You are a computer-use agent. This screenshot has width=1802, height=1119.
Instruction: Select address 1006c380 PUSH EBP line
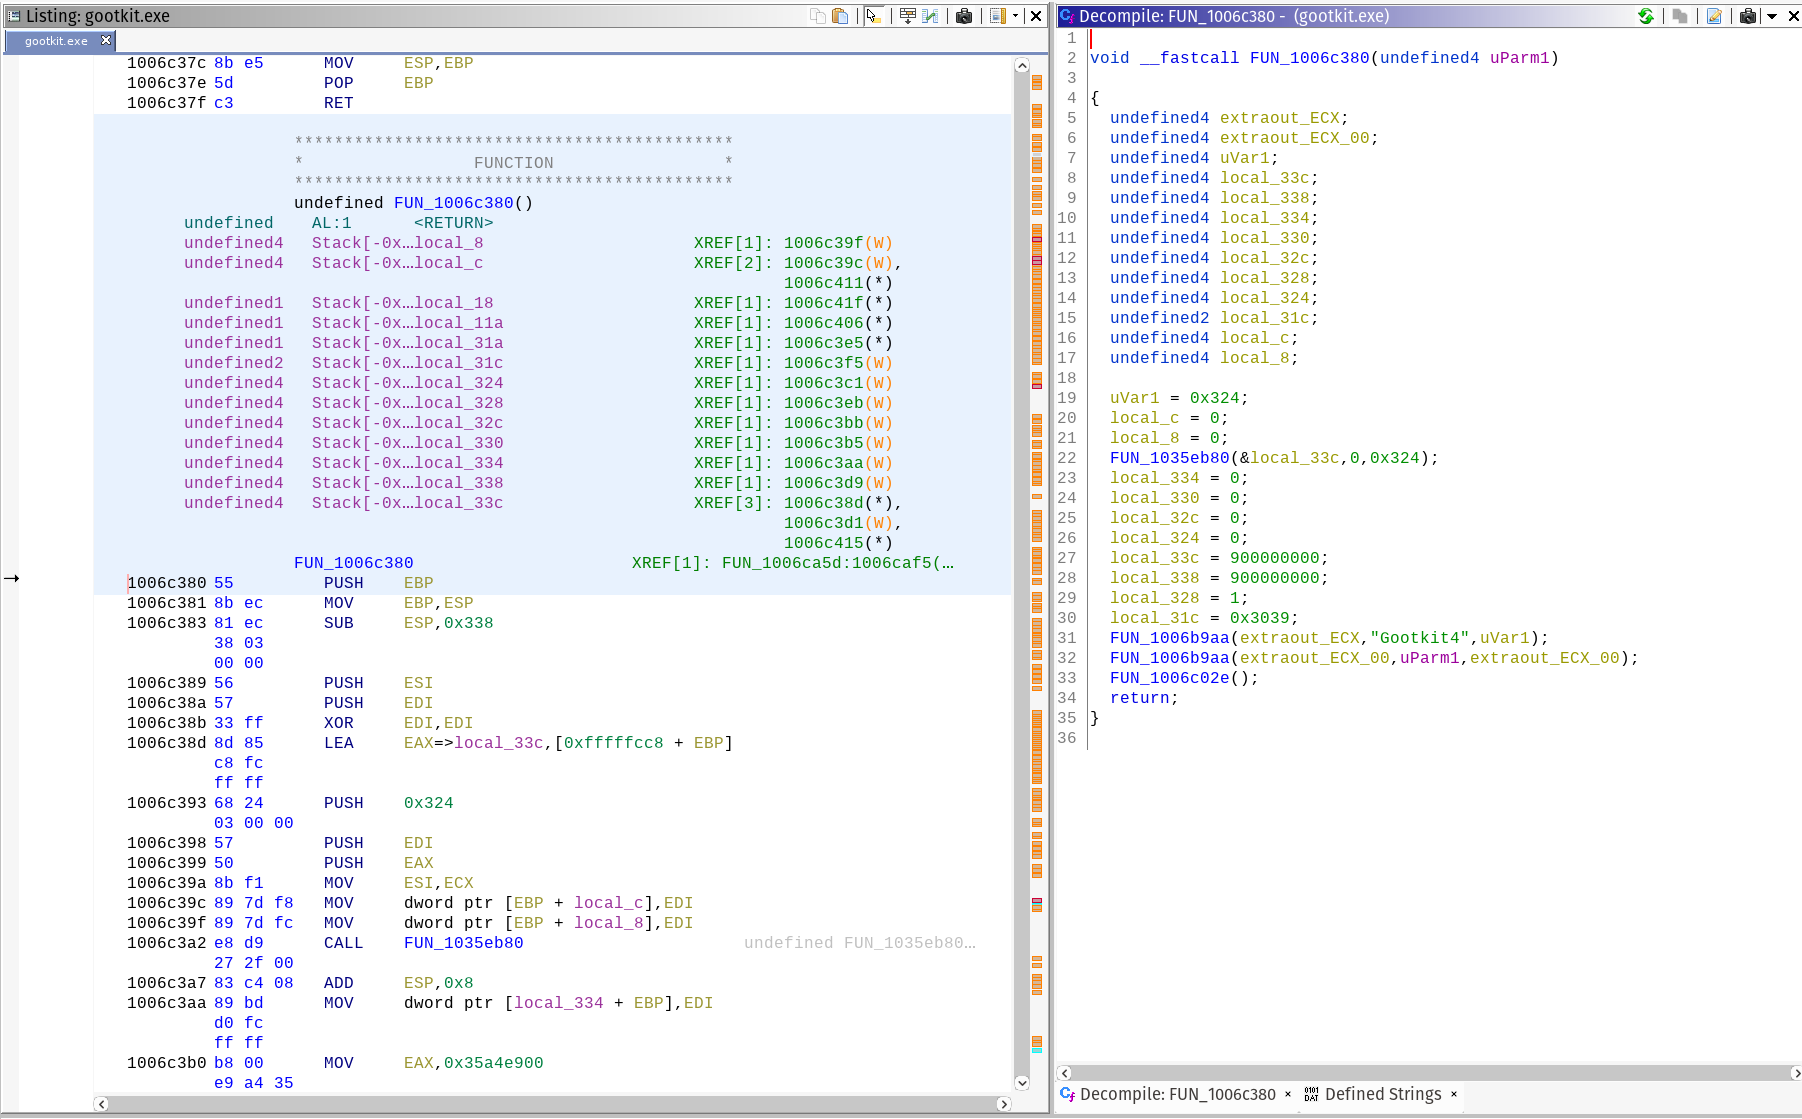pyautogui.click(x=280, y=583)
